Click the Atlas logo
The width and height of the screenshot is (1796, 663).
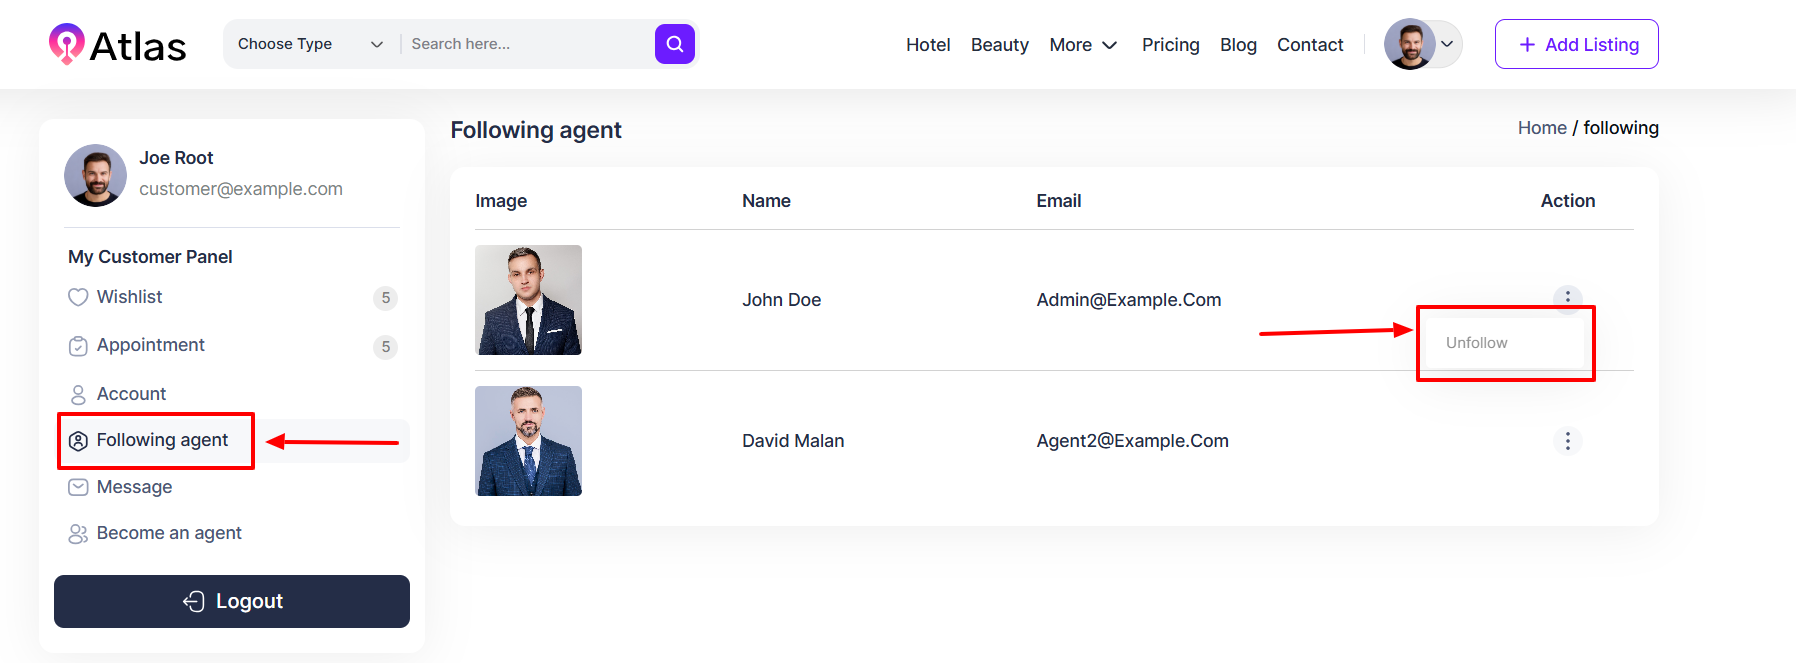(117, 45)
